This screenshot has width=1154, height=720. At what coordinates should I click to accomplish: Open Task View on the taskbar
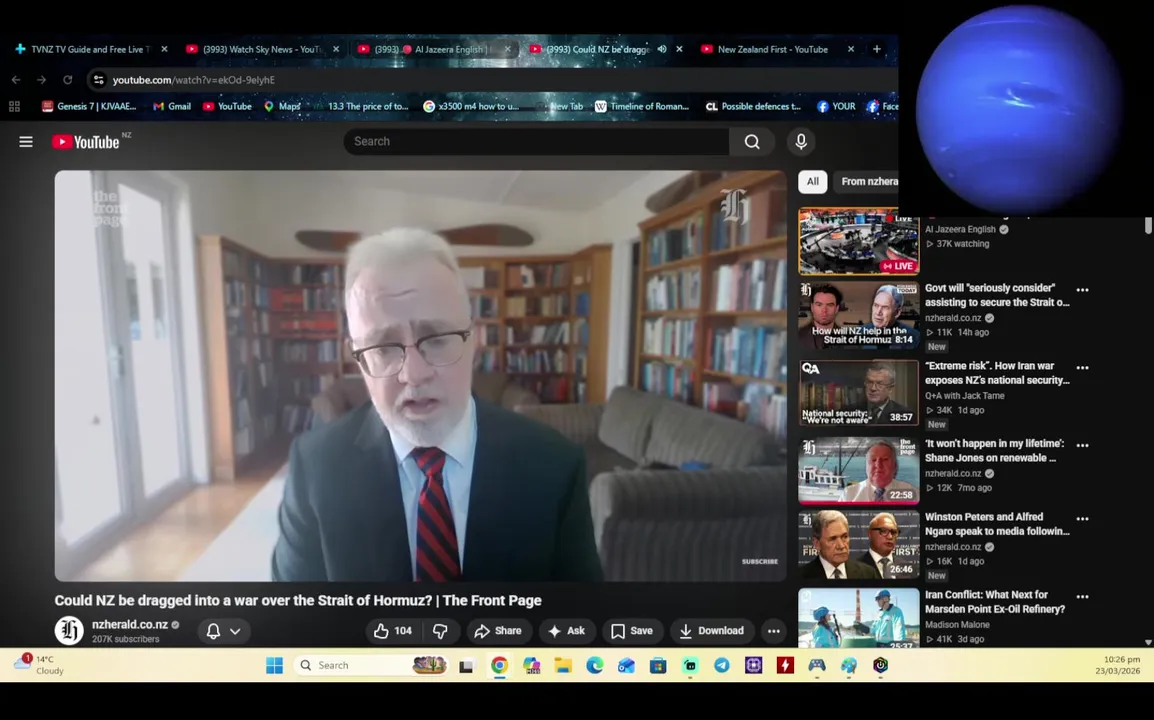click(466, 666)
